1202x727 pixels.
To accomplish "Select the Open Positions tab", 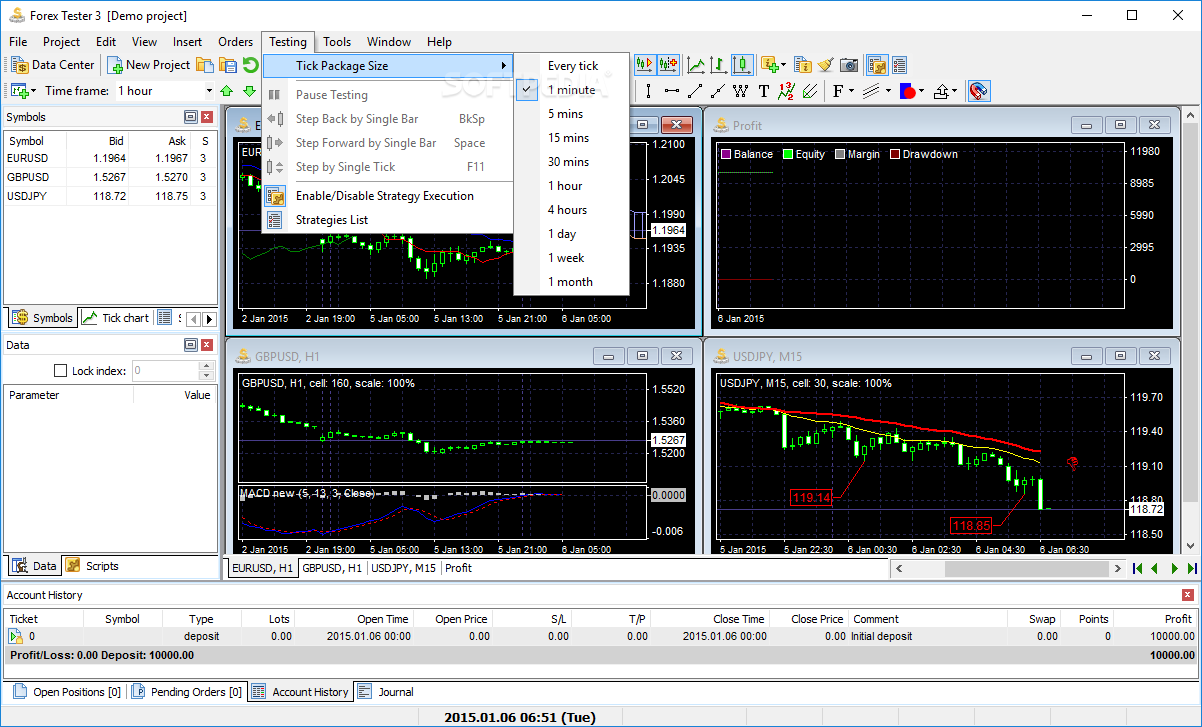I will coord(67,692).
